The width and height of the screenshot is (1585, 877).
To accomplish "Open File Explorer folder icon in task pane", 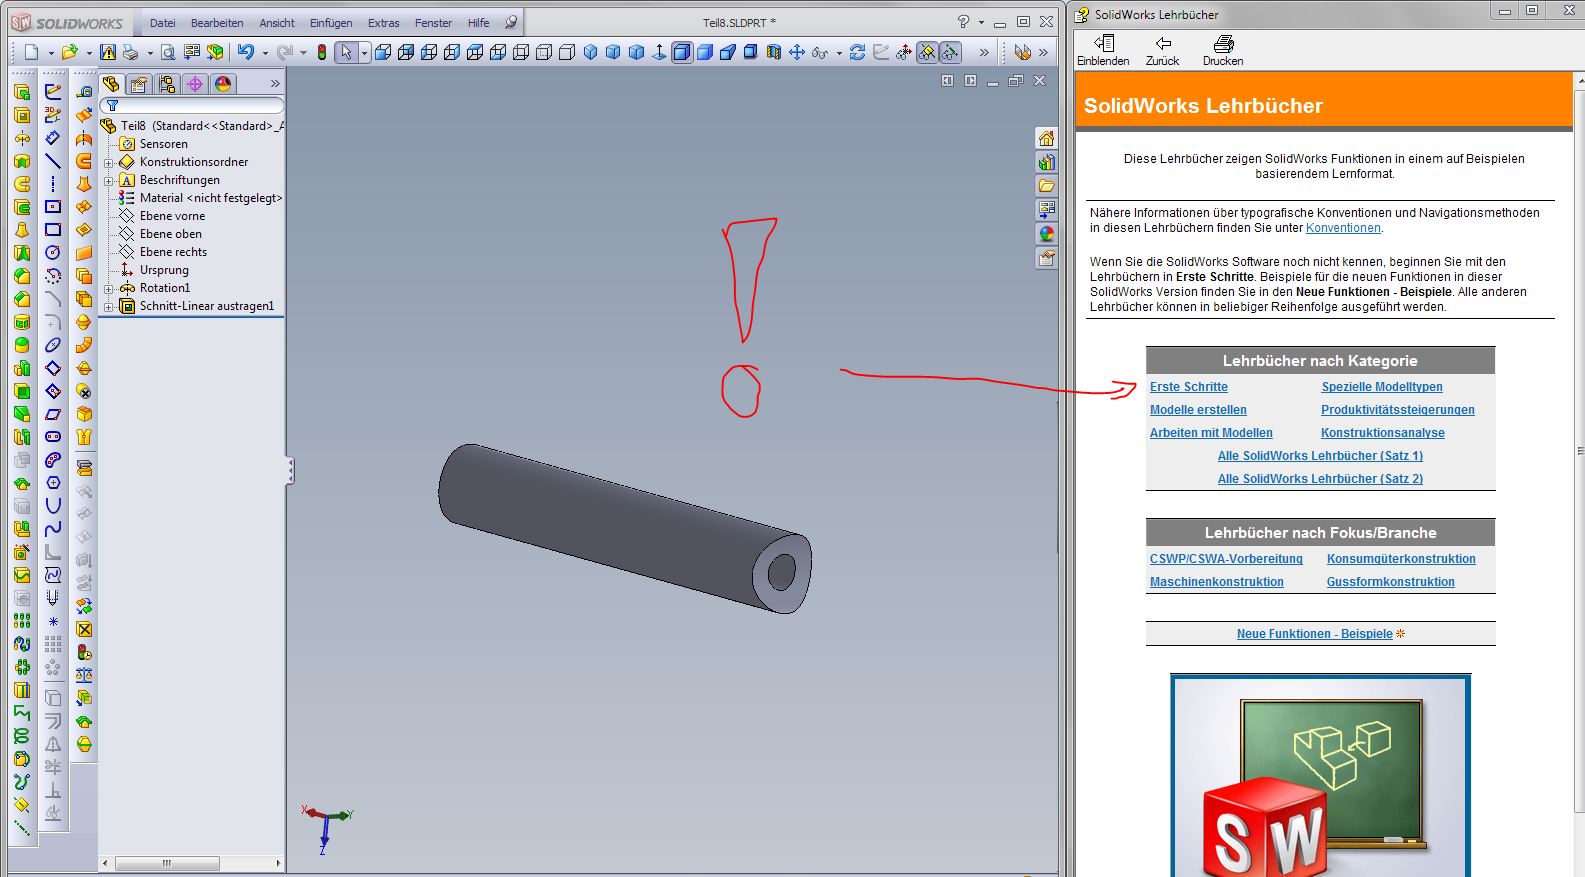I will pyautogui.click(x=1046, y=186).
